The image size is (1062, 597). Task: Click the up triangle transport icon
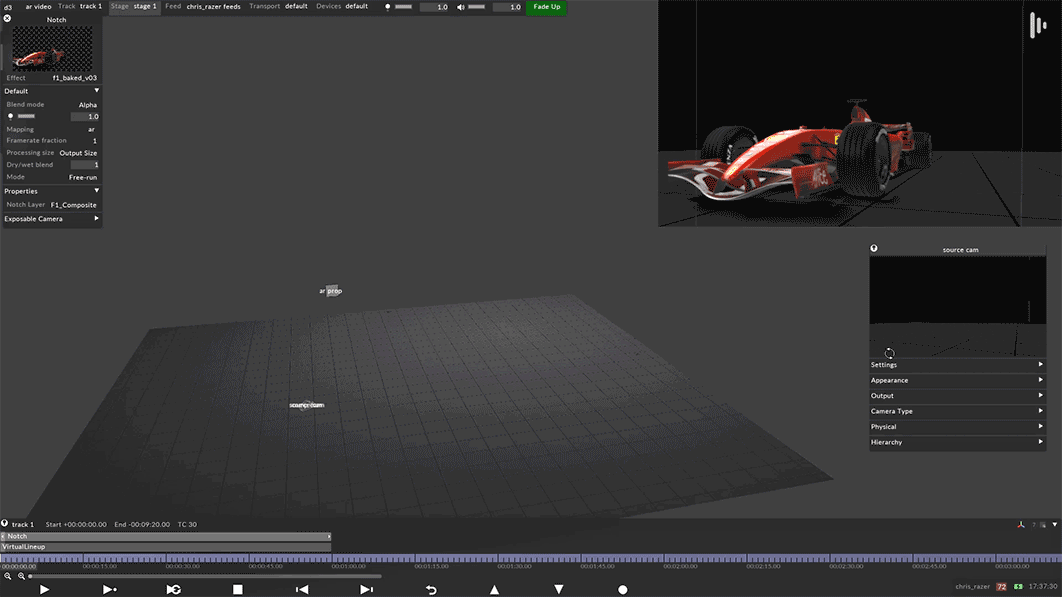(494, 590)
